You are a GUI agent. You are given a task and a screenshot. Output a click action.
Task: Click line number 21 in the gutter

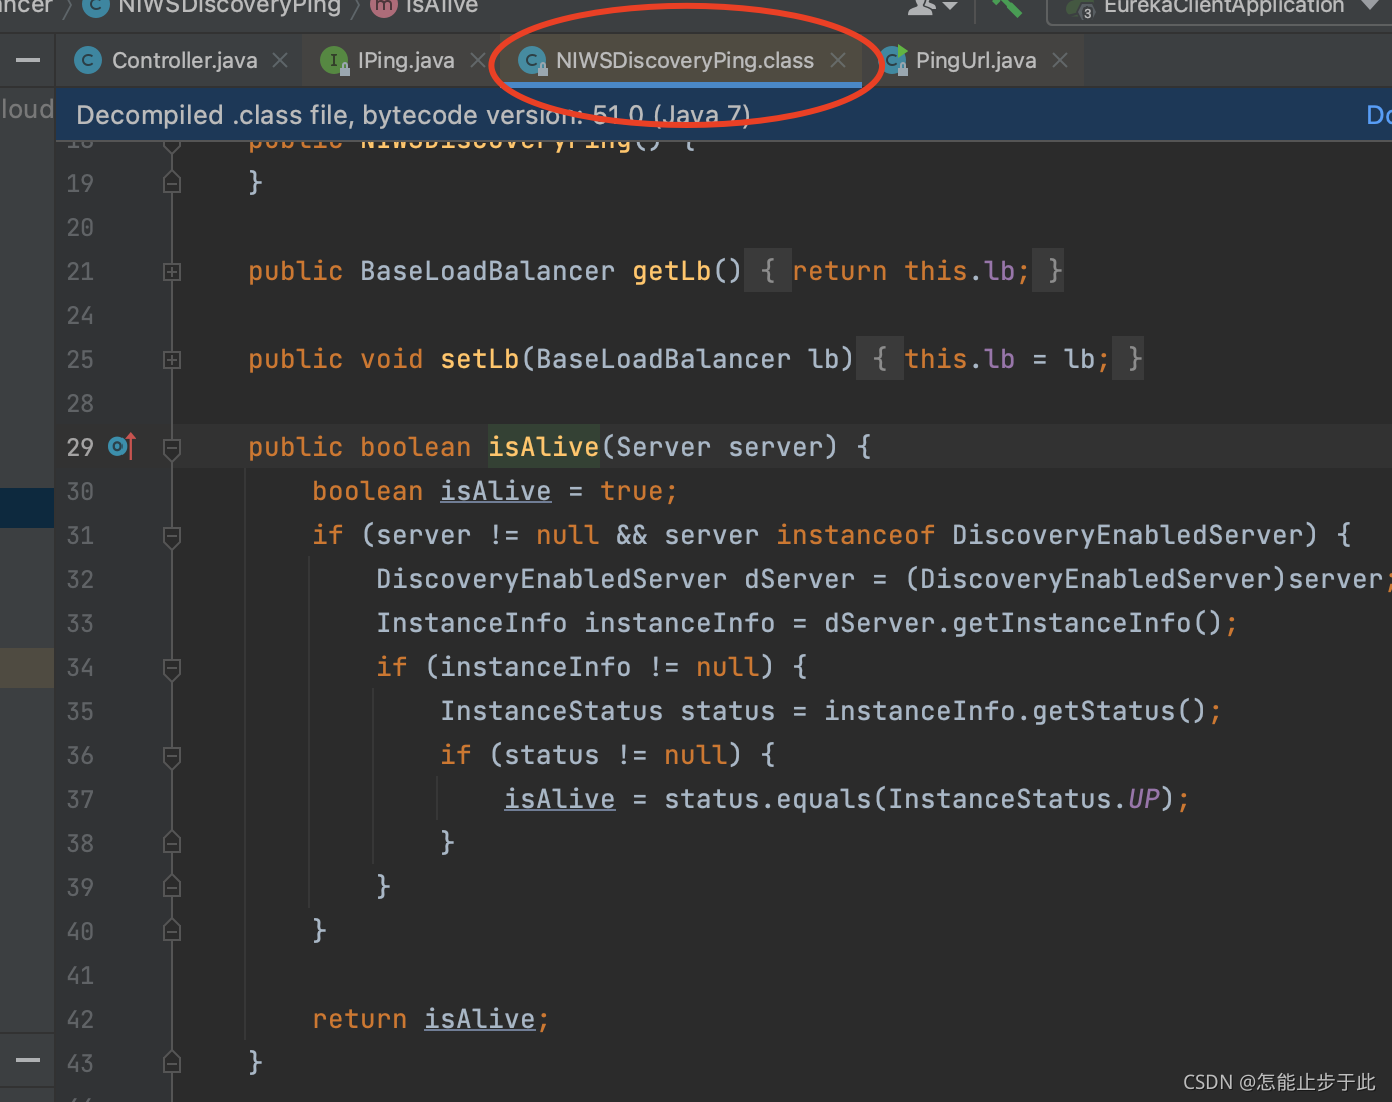[x=80, y=271]
